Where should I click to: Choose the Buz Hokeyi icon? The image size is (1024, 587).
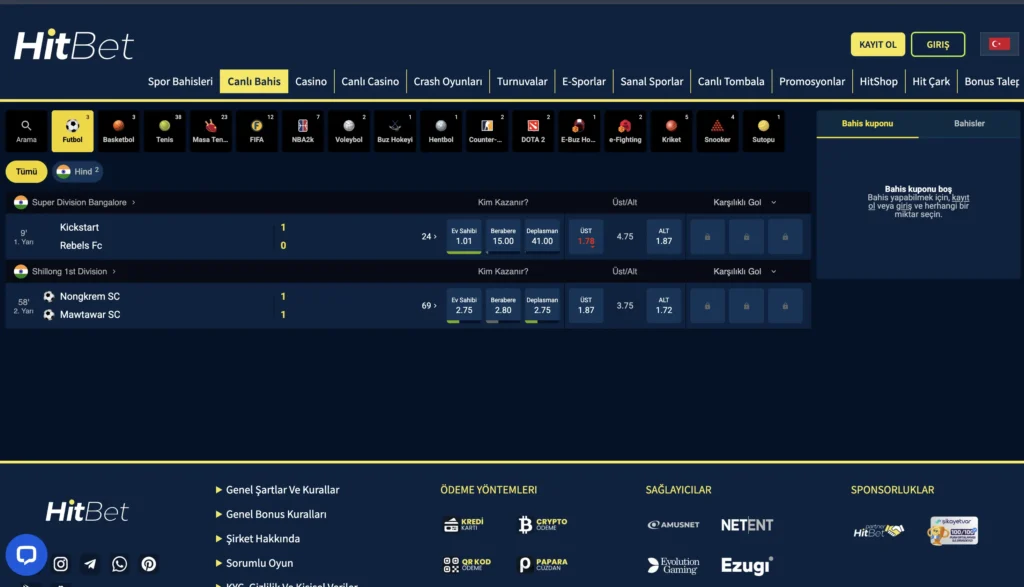[394, 131]
